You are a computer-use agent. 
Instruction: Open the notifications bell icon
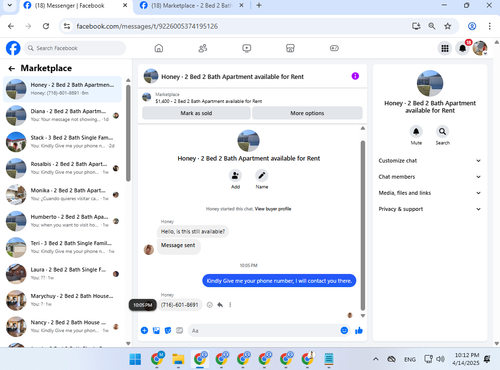tap(463, 48)
